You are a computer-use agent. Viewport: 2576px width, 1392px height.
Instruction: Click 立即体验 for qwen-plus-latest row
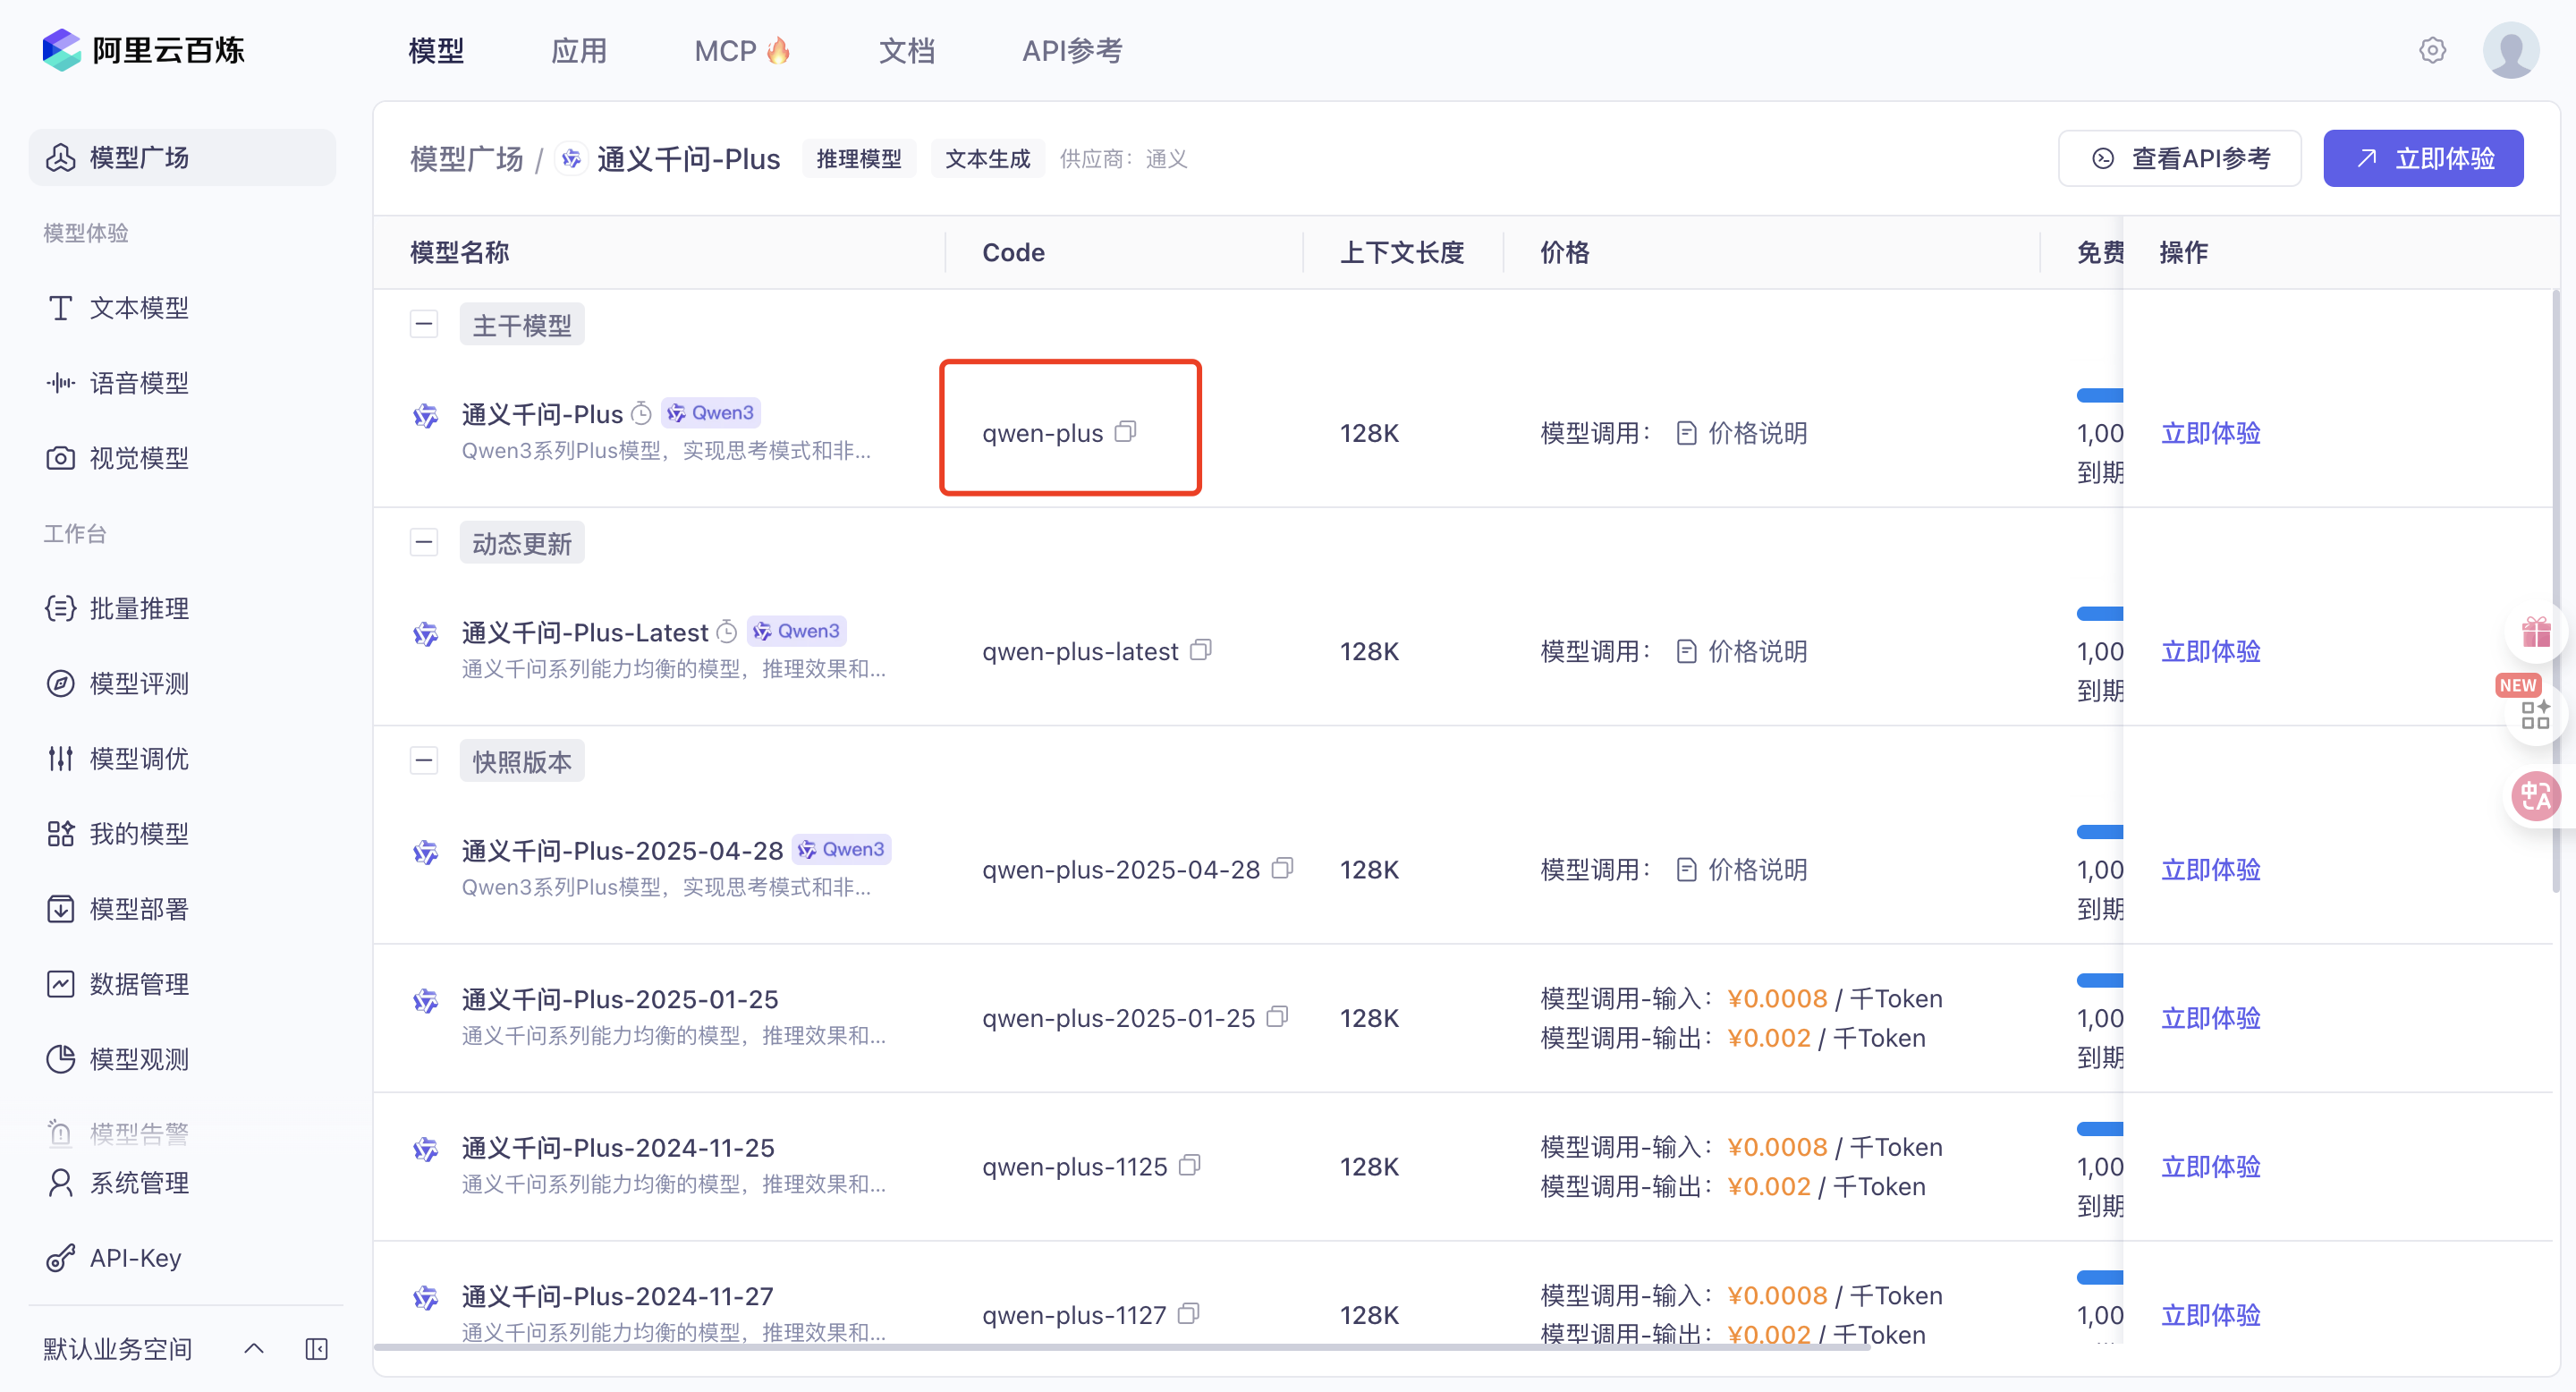click(x=2211, y=651)
